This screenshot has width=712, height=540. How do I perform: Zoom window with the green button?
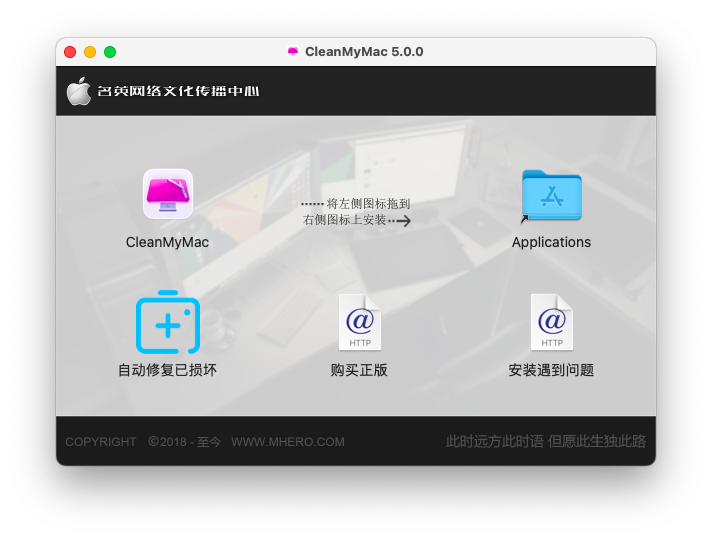(110, 52)
